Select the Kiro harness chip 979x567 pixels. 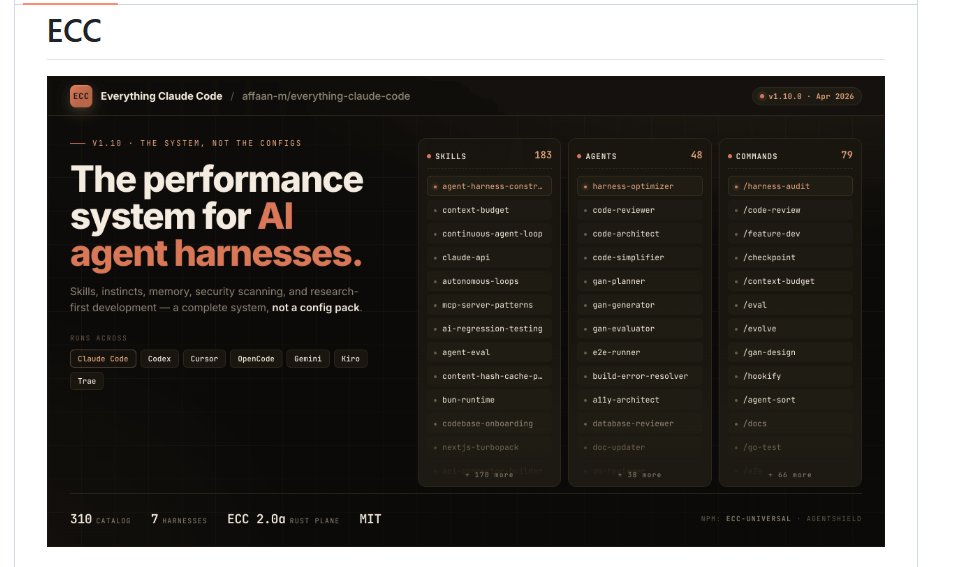350,359
